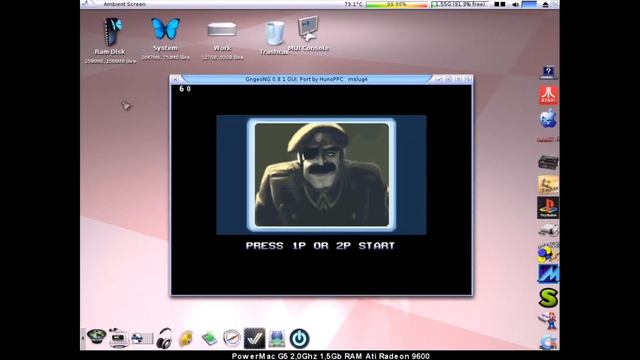Open the double checkmark icon in the dock
Image resolution: width=640 pixels, height=360 pixels.
254,338
